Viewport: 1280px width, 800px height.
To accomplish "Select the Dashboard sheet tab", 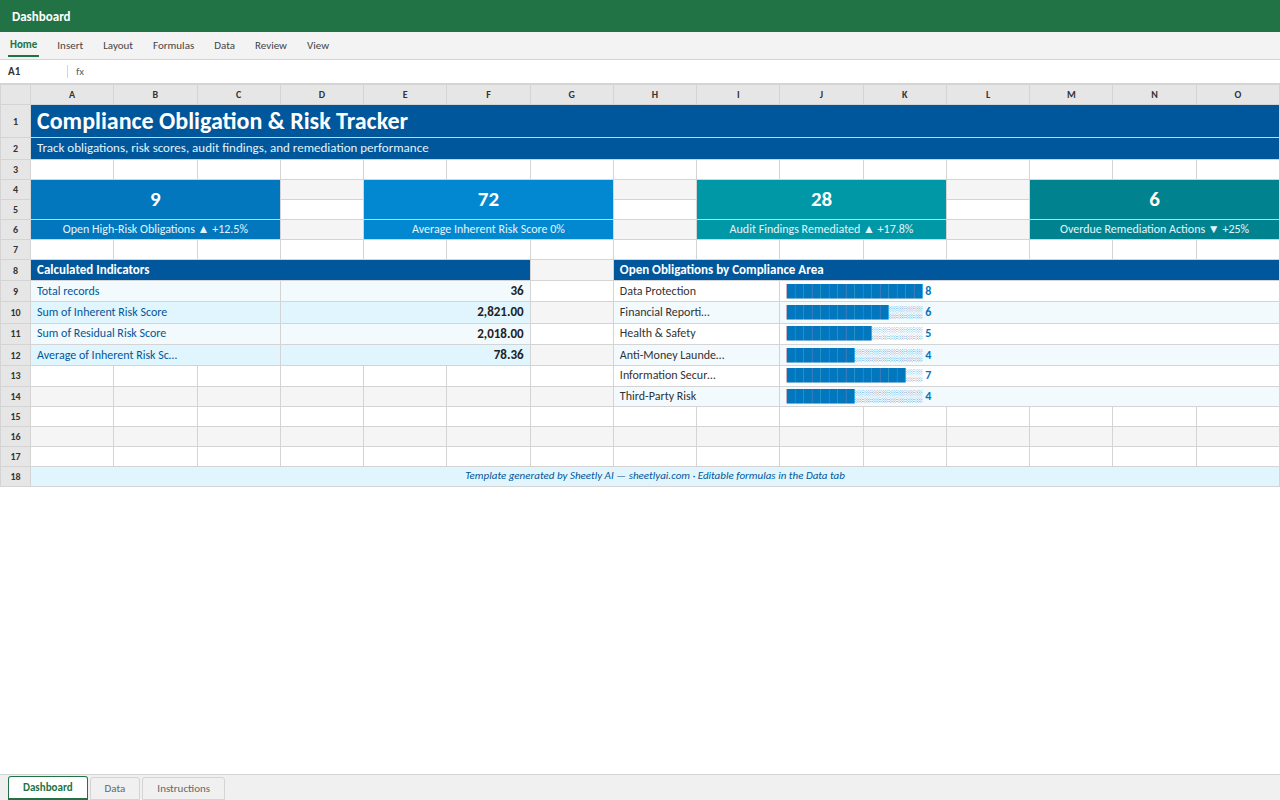I will click(x=48, y=787).
